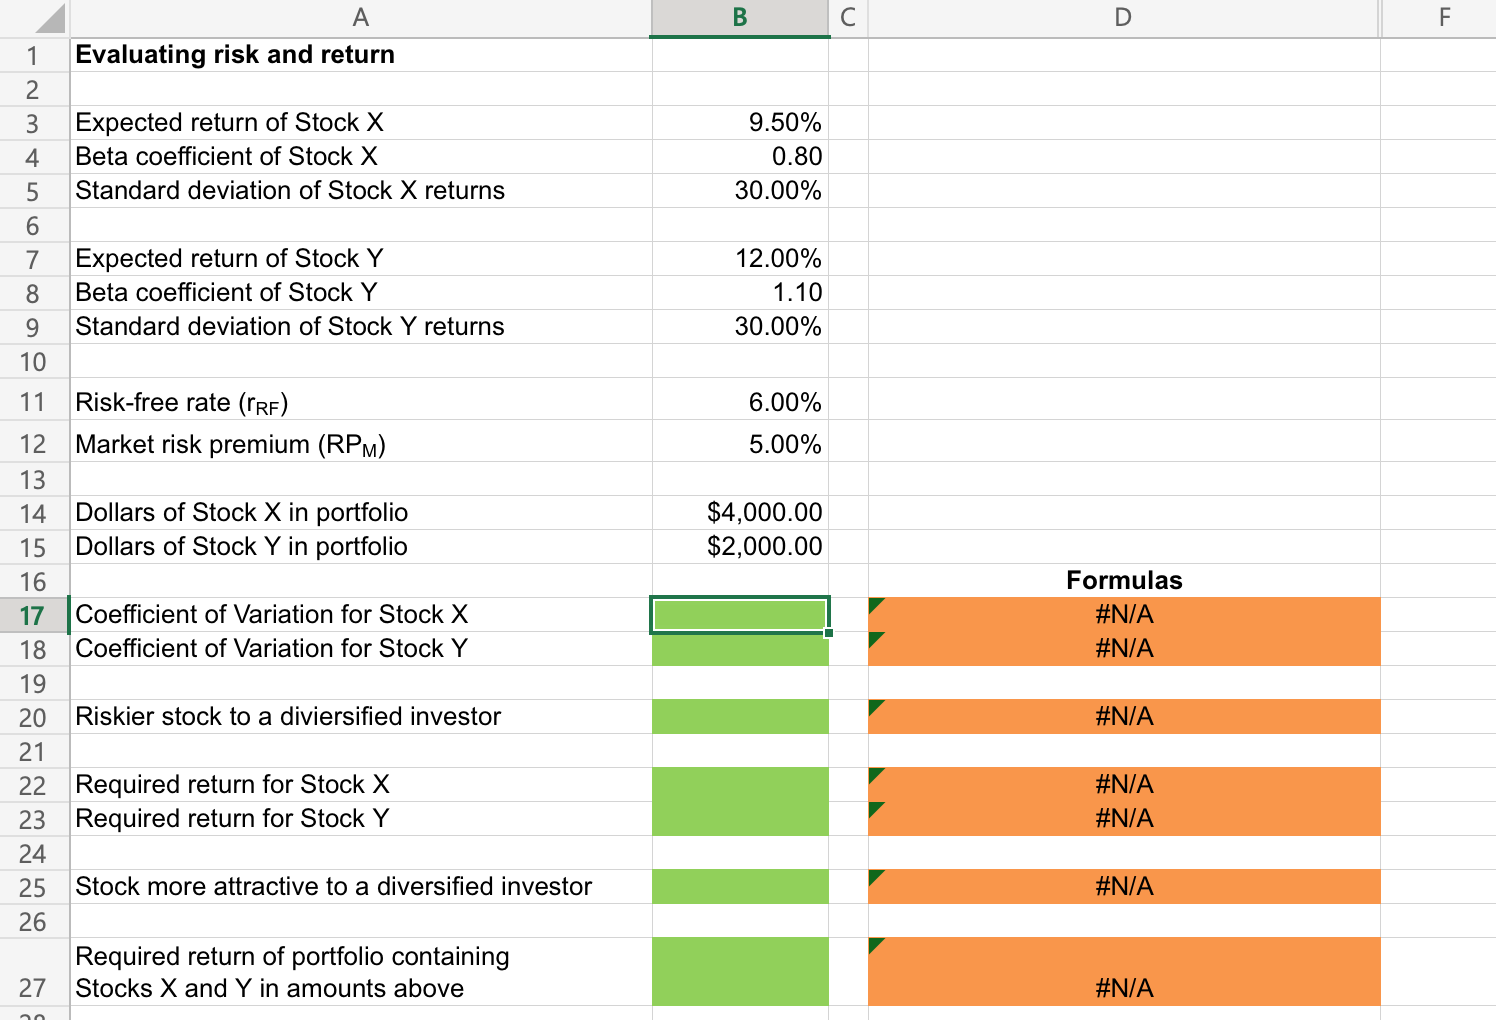Select column B header
The image size is (1496, 1020).
coord(740,18)
